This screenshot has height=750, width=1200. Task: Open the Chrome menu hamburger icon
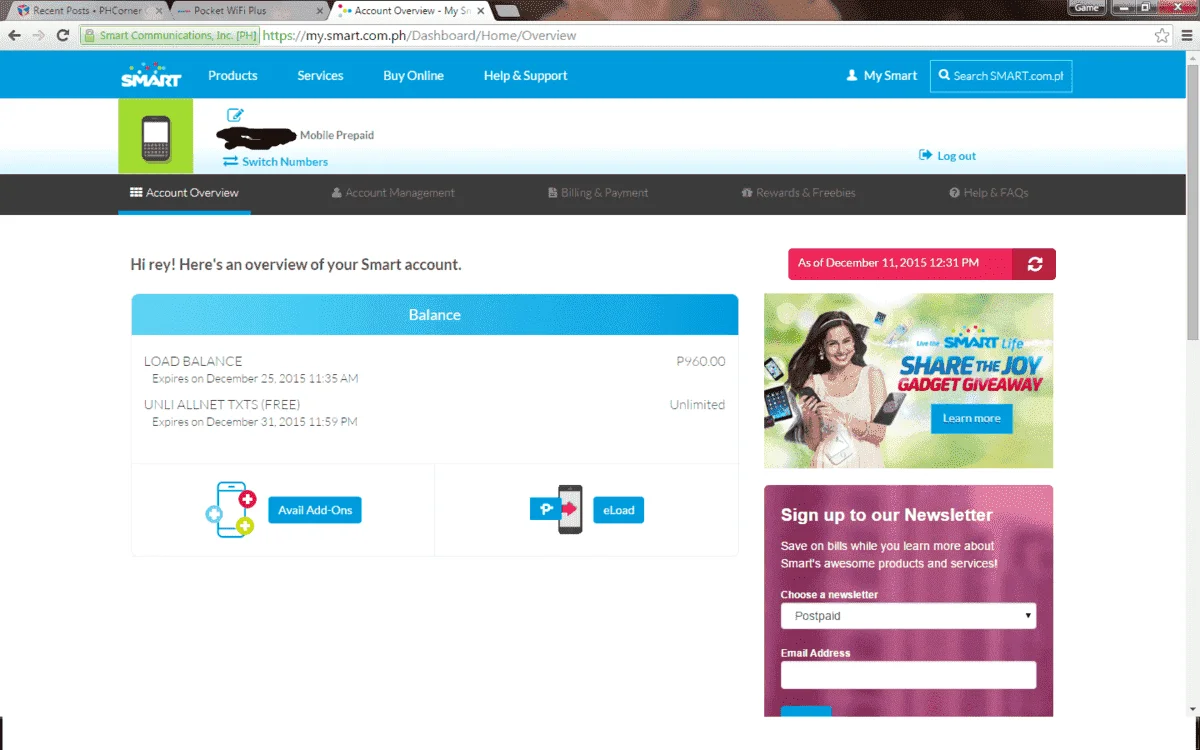click(1186, 35)
